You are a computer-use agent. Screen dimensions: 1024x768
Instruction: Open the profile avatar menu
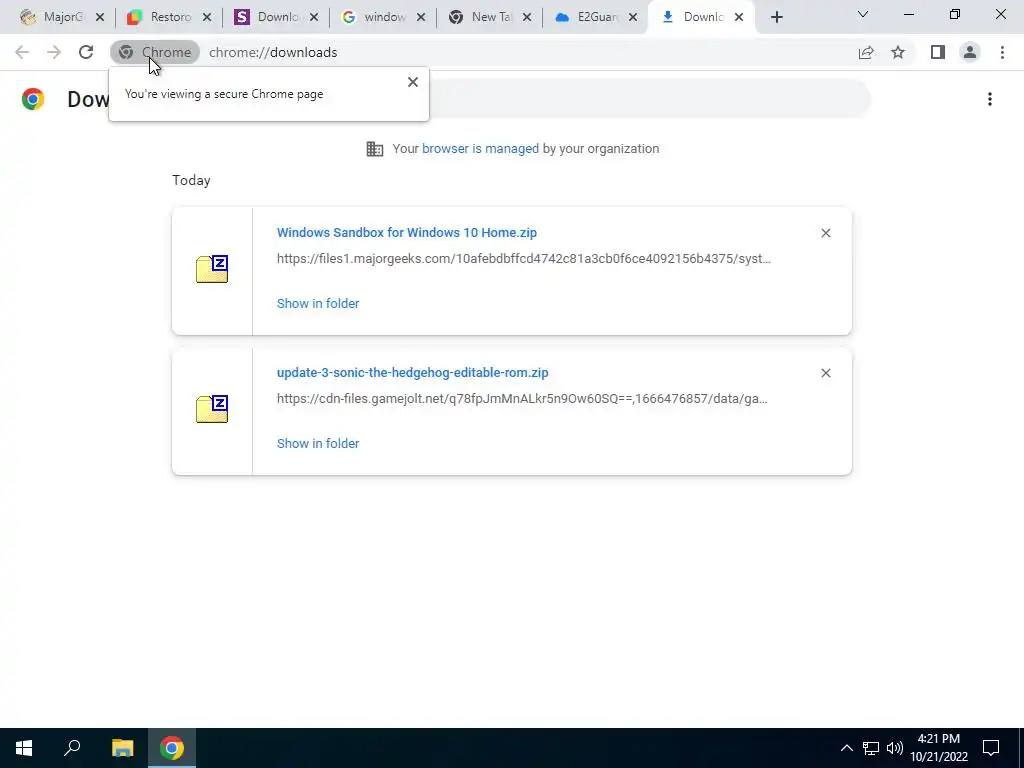point(970,52)
